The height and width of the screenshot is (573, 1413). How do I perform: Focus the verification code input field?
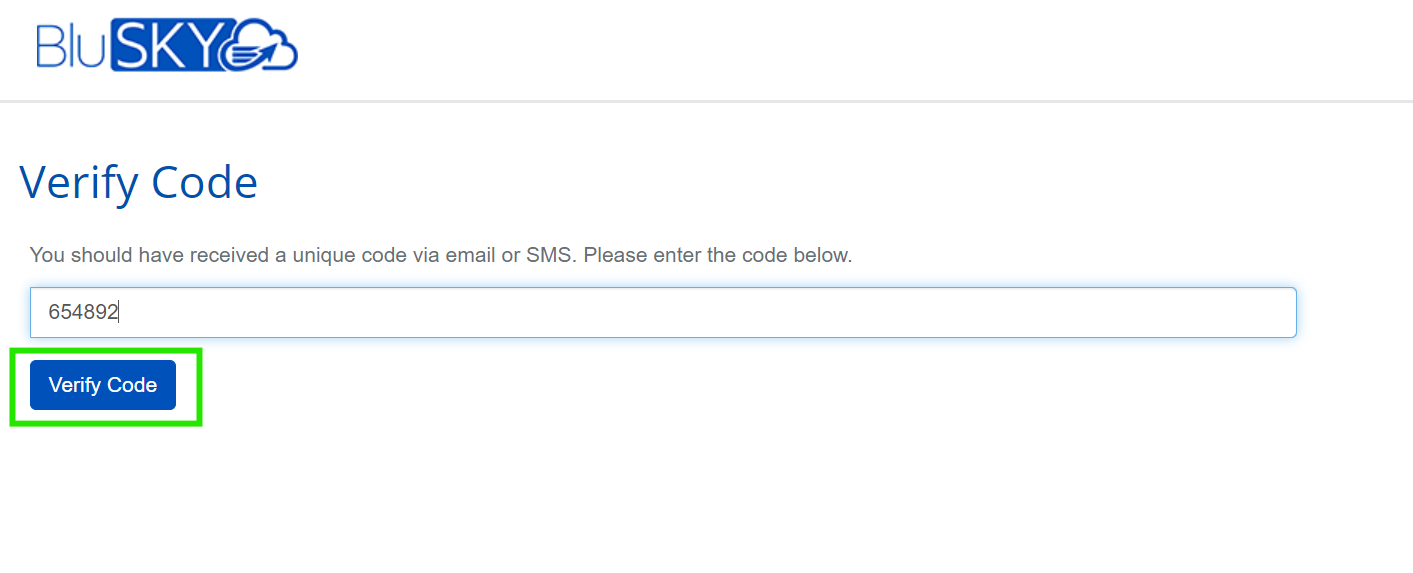coord(662,313)
